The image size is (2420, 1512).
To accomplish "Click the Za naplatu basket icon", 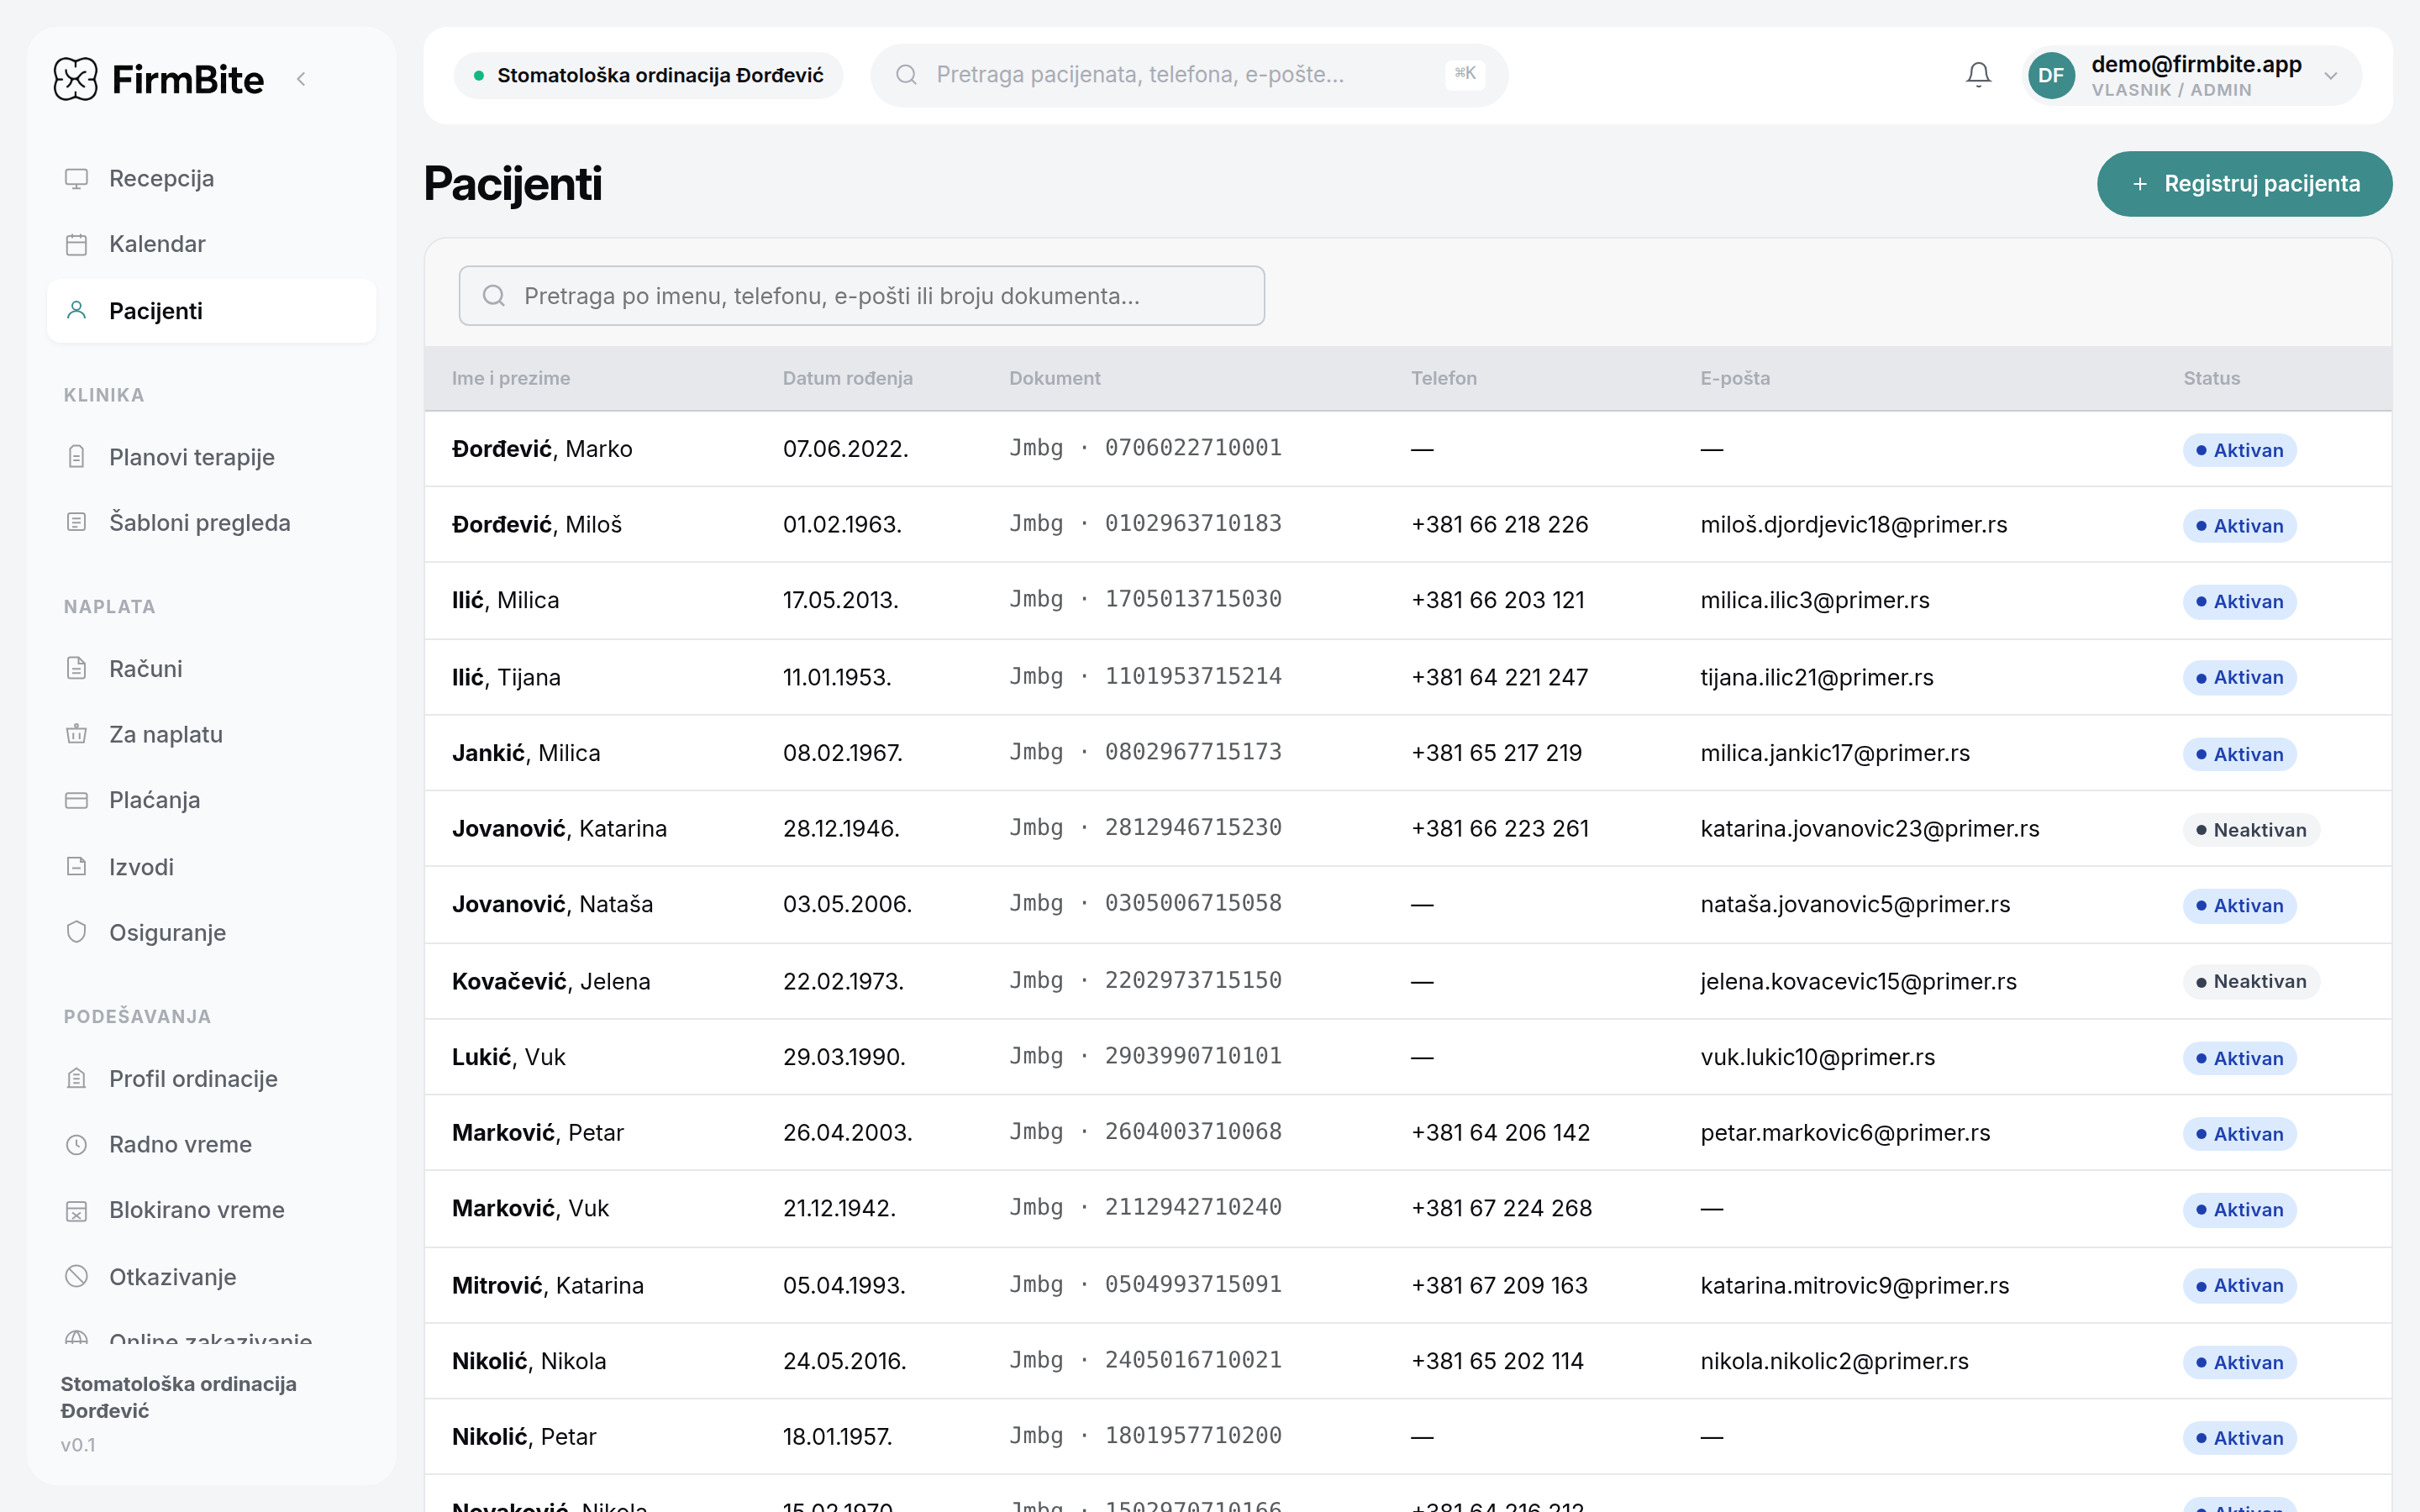I will click(x=77, y=734).
